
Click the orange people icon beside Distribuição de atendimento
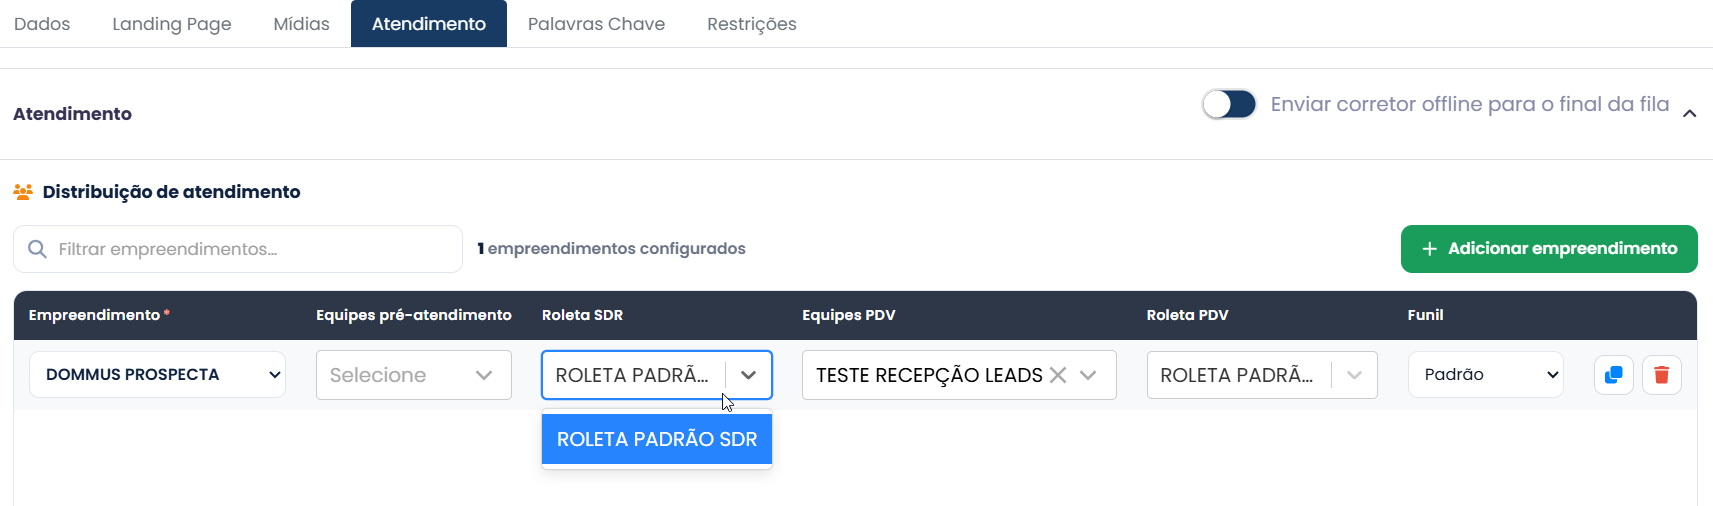point(23,191)
